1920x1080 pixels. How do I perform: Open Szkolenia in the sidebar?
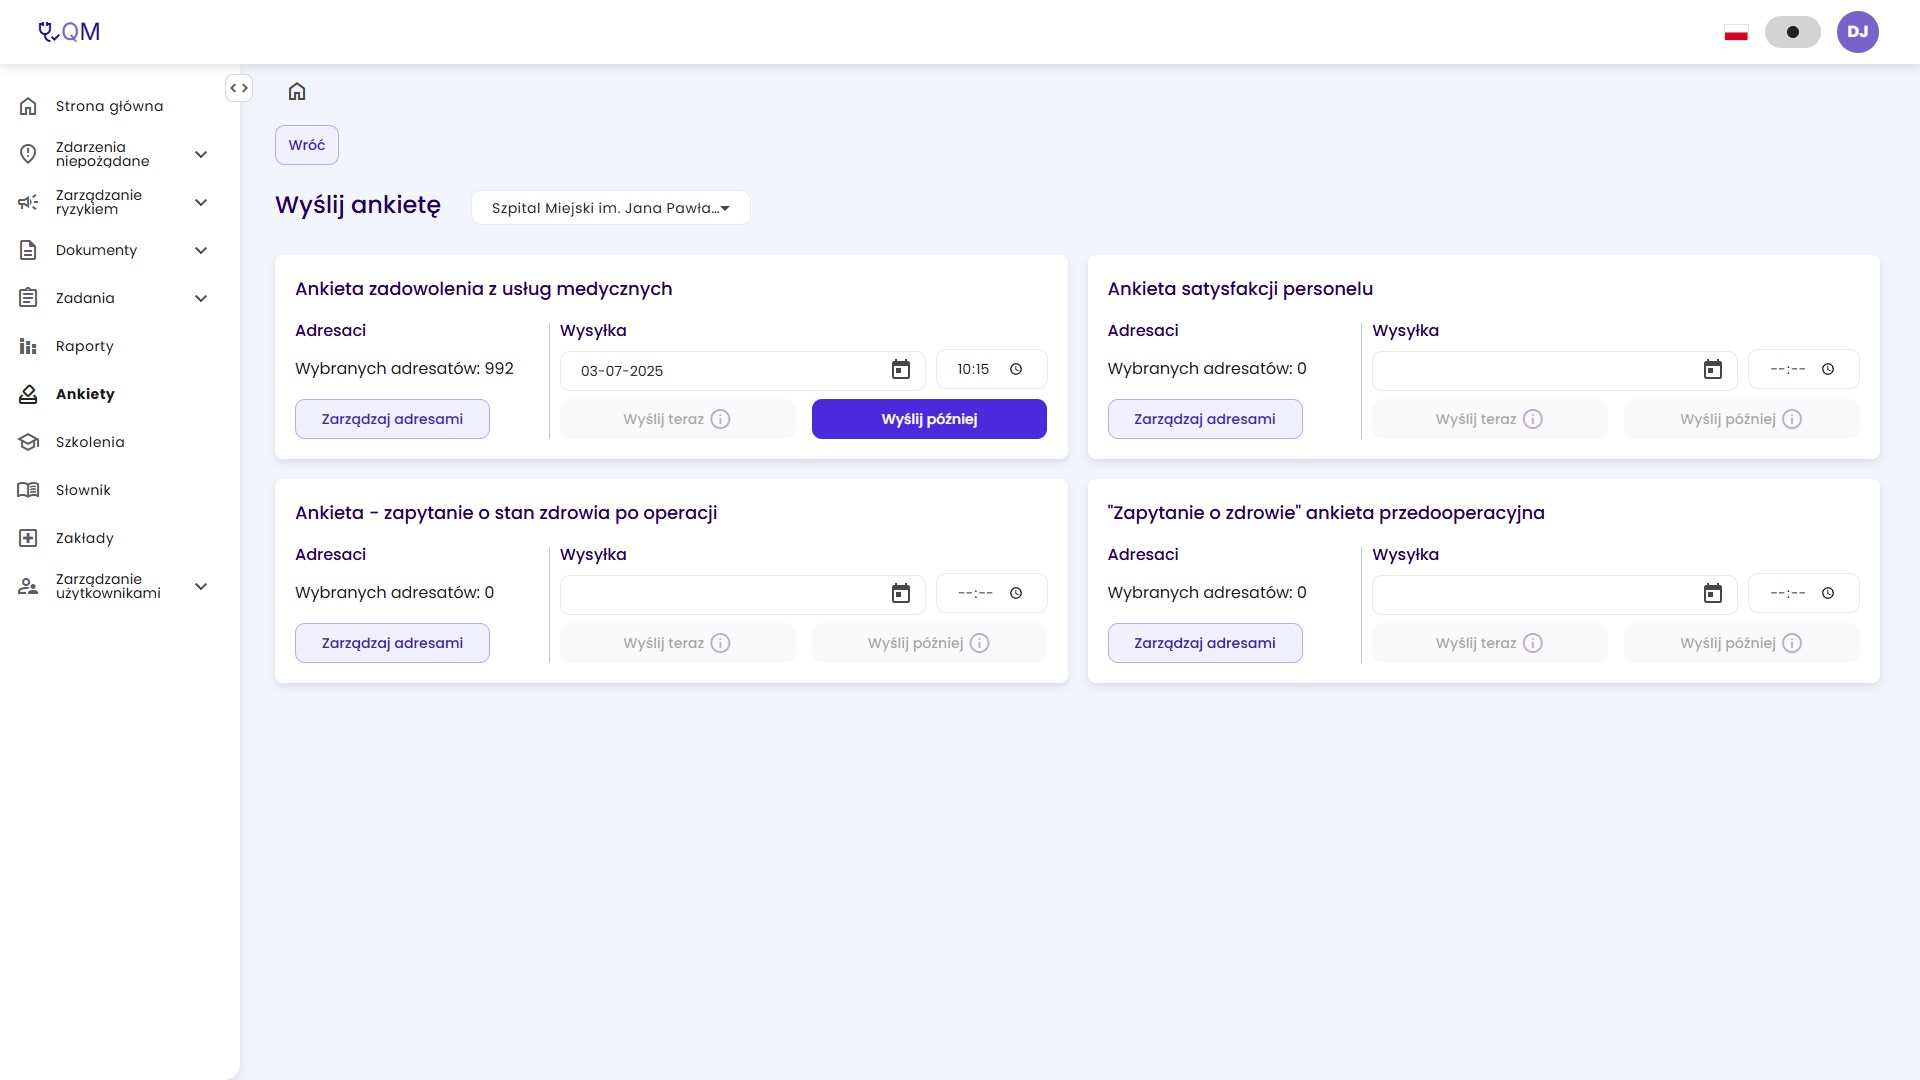coord(90,442)
